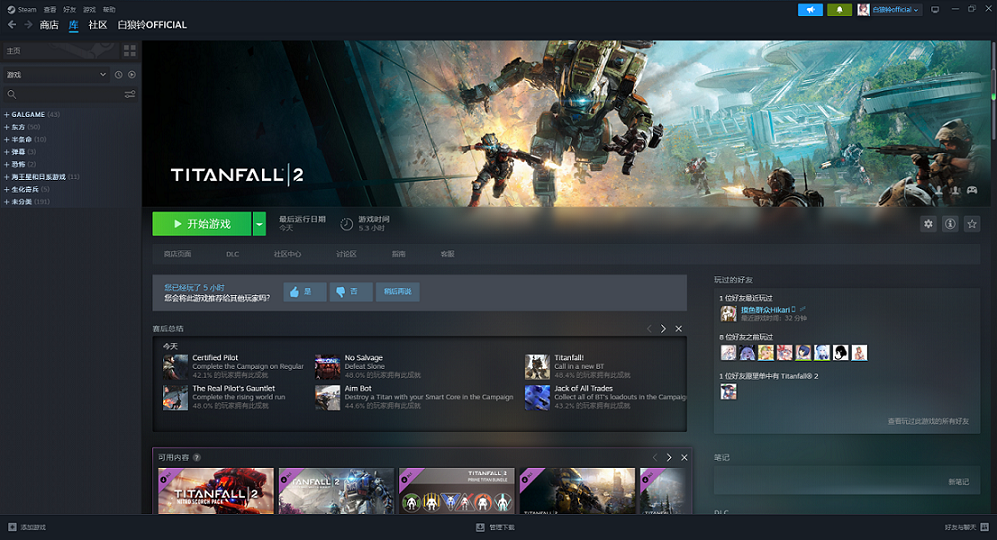Open the 游戏 filter dropdown

(56, 74)
